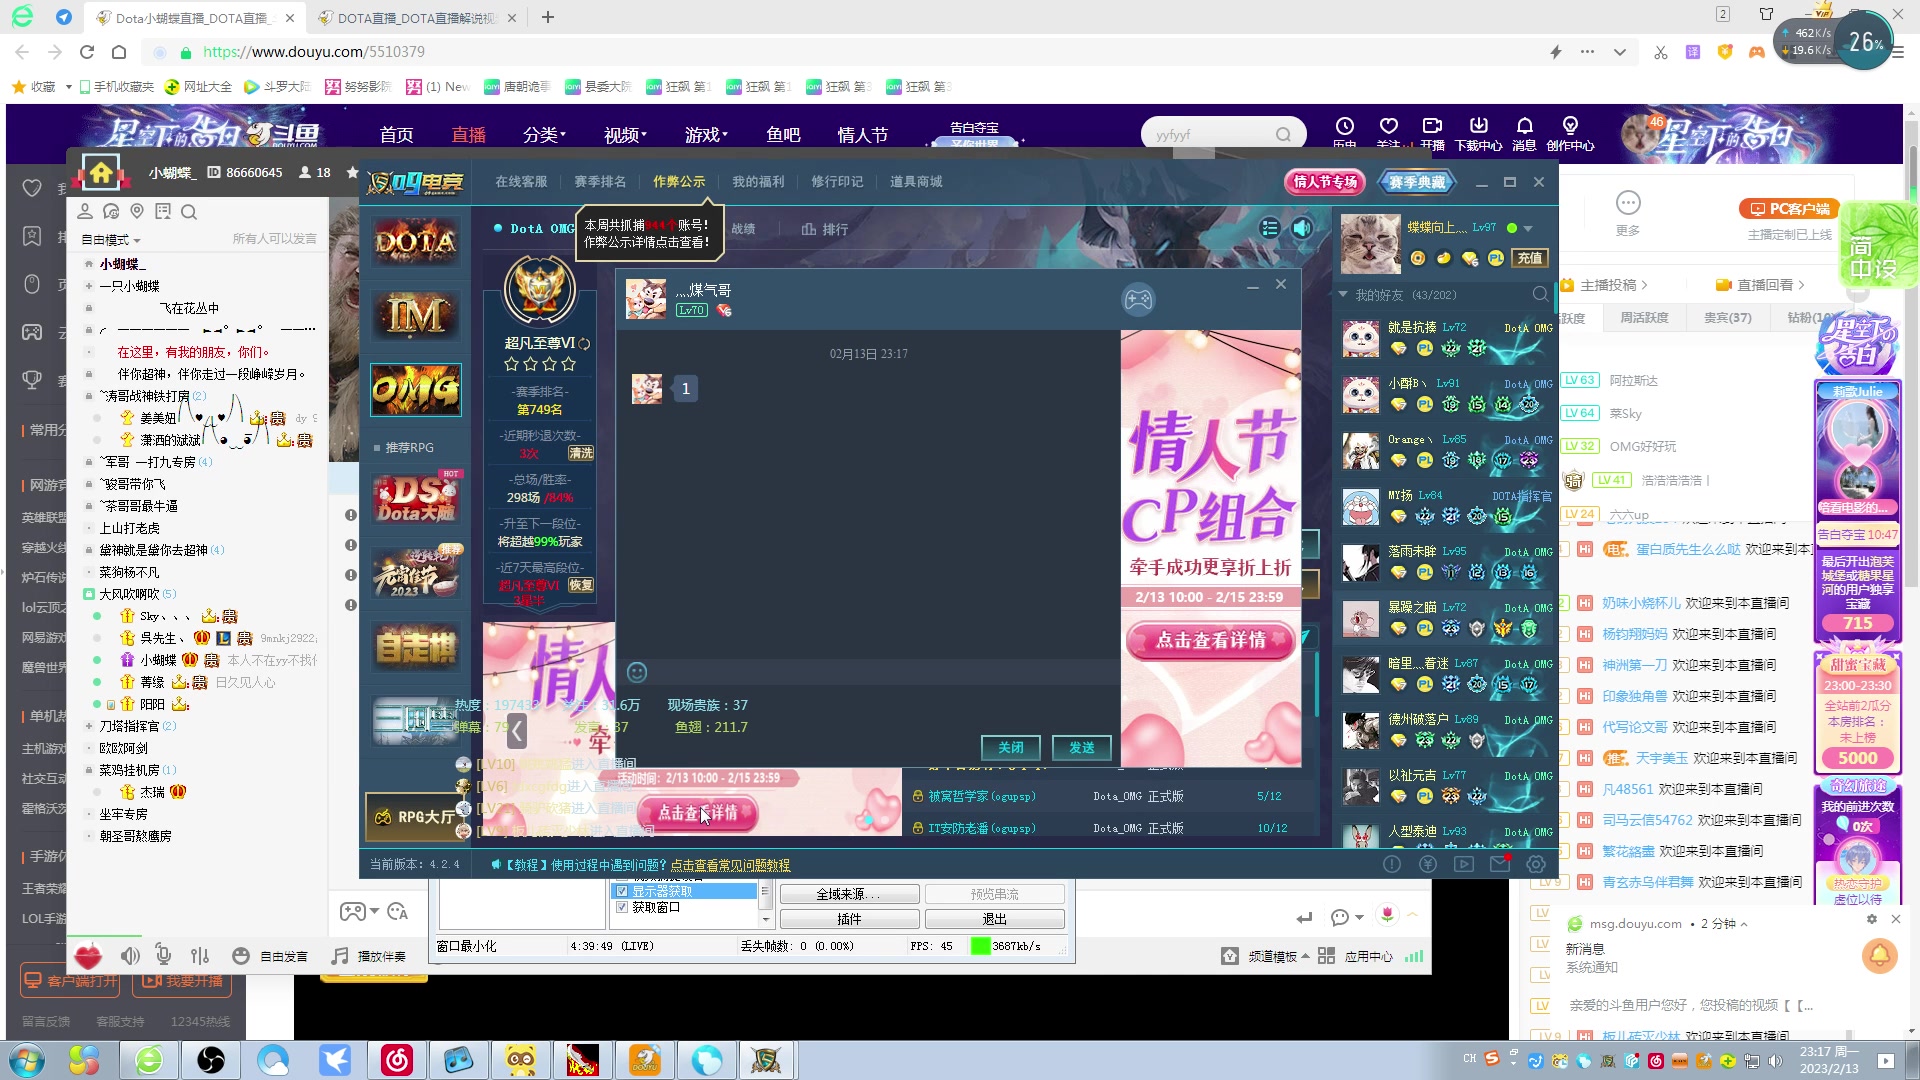Mute the platform sound speaker icon

(1302, 228)
